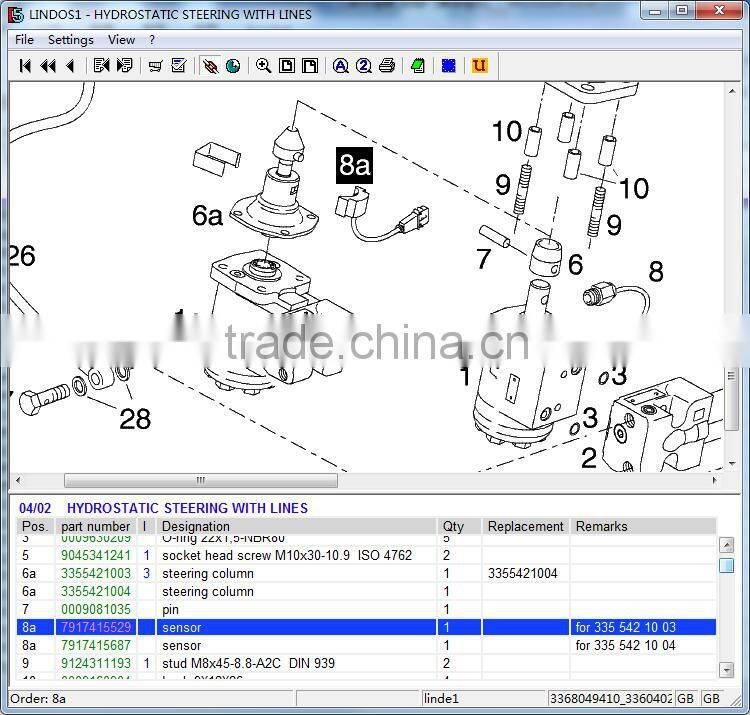Image resolution: width=750 pixels, height=715 pixels.
Task: Click the second page view icon
Action: 310,66
